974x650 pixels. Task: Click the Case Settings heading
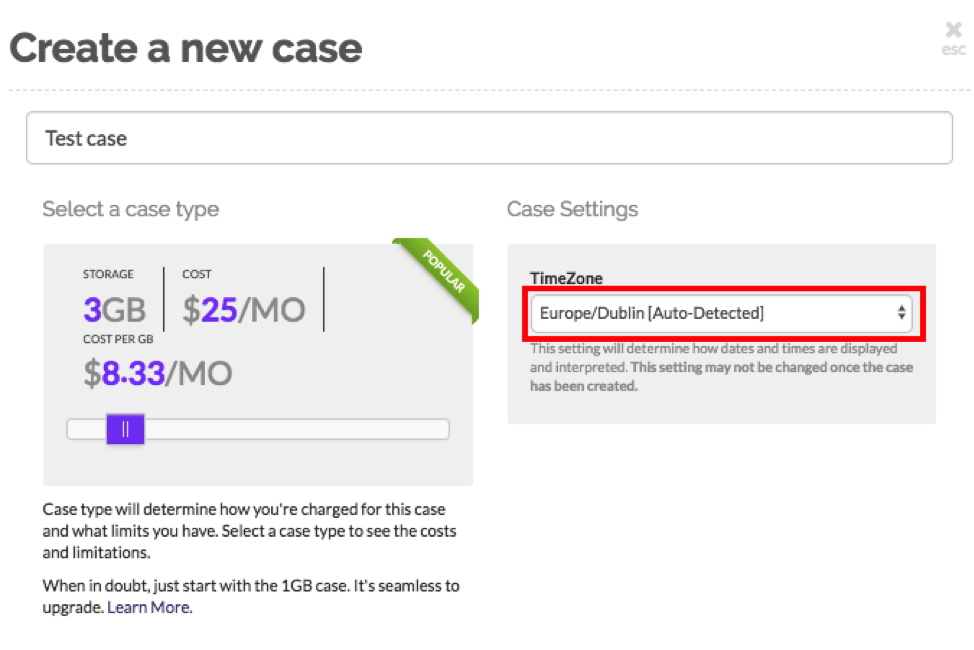pos(573,210)
